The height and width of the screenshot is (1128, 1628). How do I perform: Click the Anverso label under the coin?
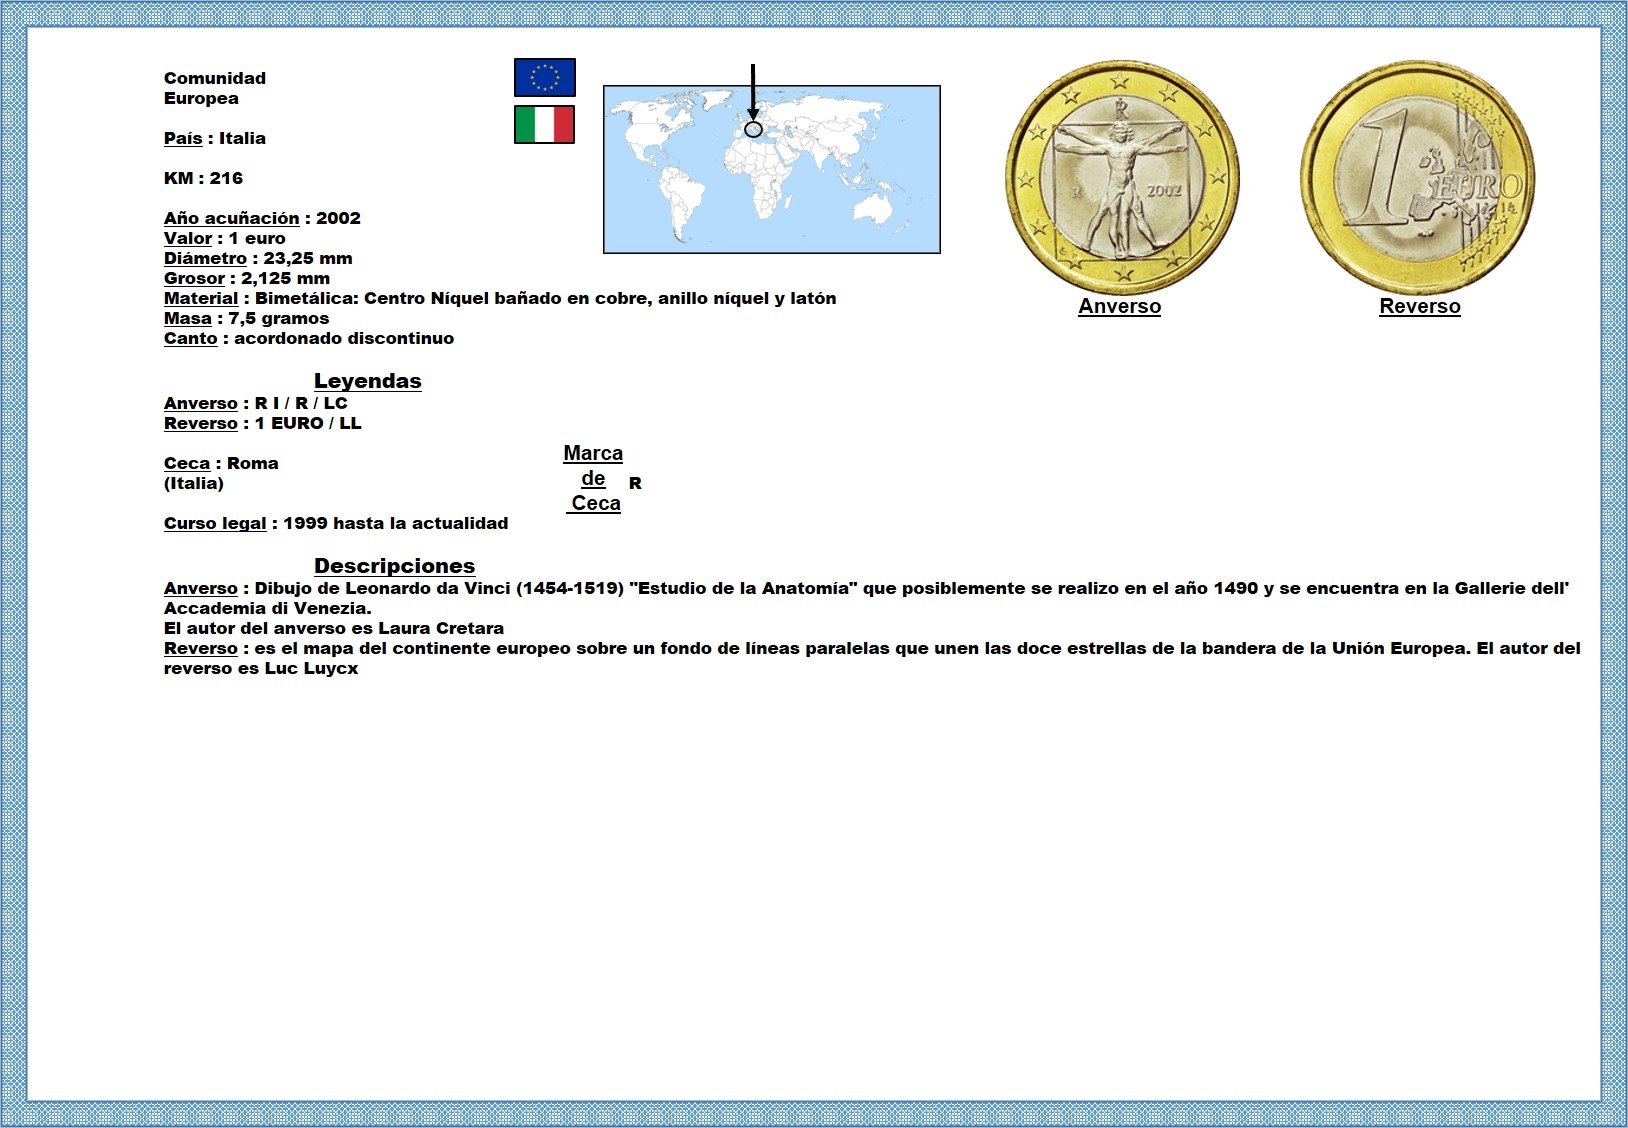coord(1120,307)
